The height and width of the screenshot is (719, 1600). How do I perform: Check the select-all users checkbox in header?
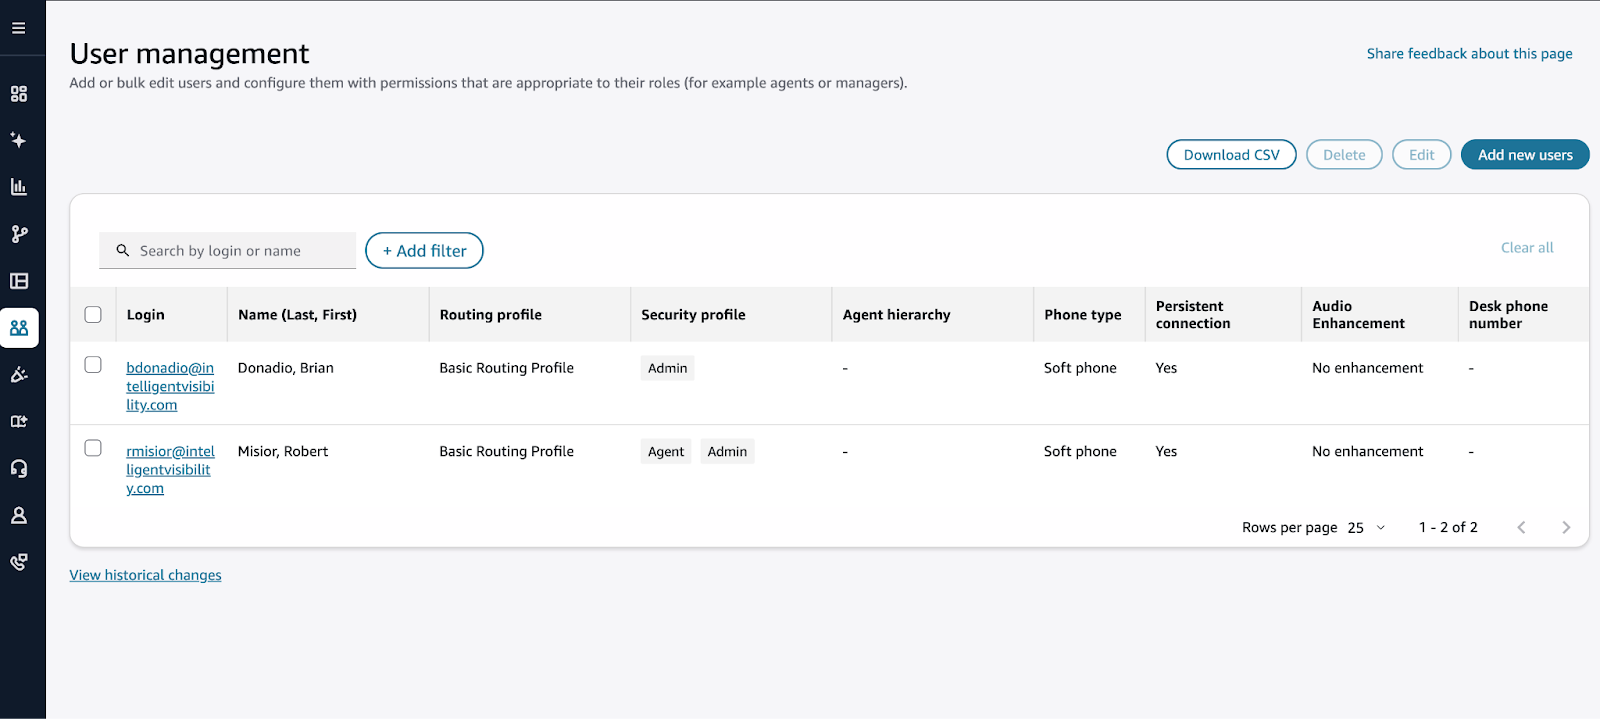tap(93, 315)
